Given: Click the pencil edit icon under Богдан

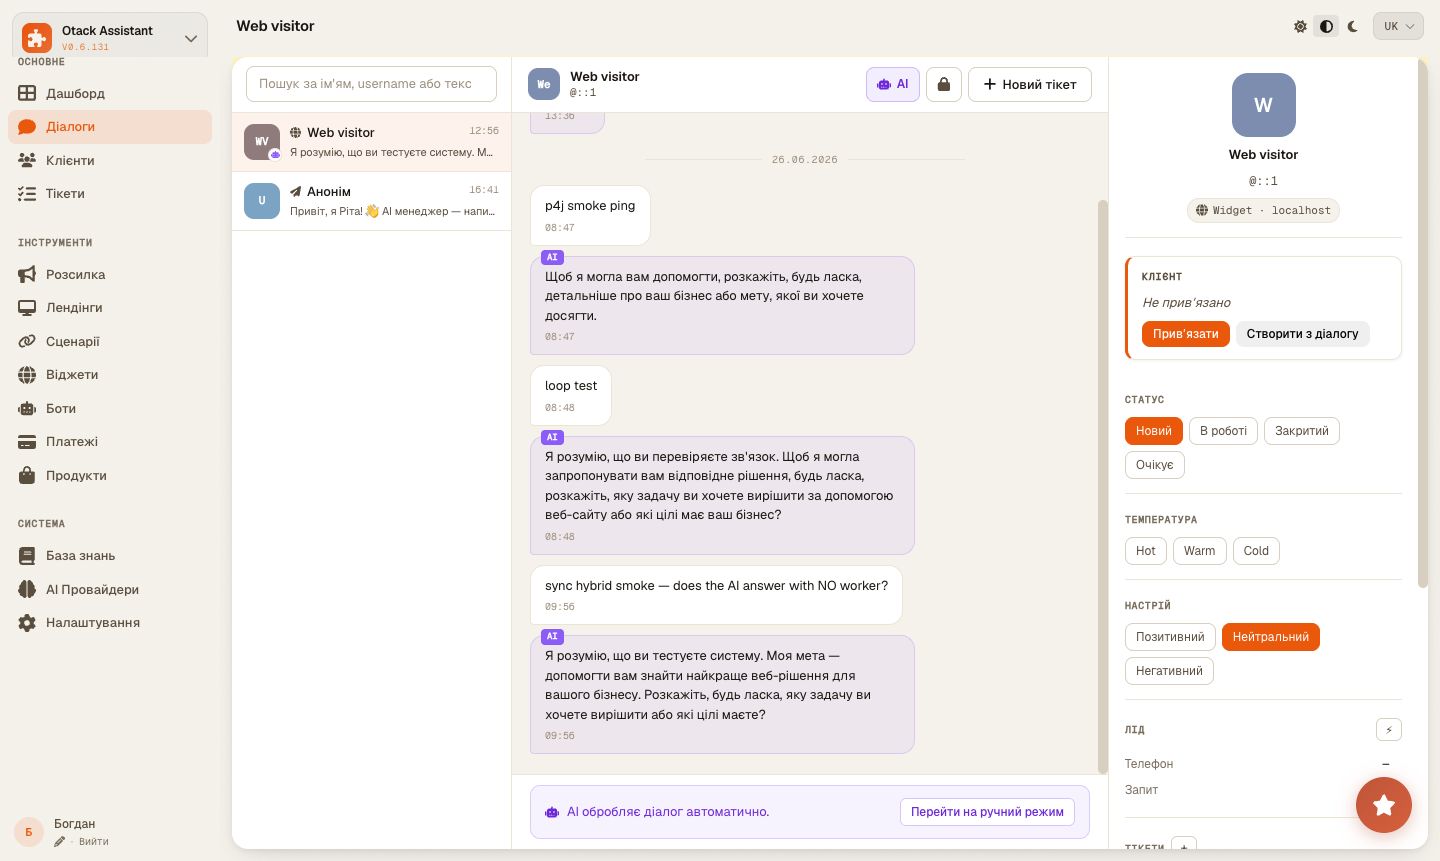Looking at the screenshot, I should tap(60, 842).
